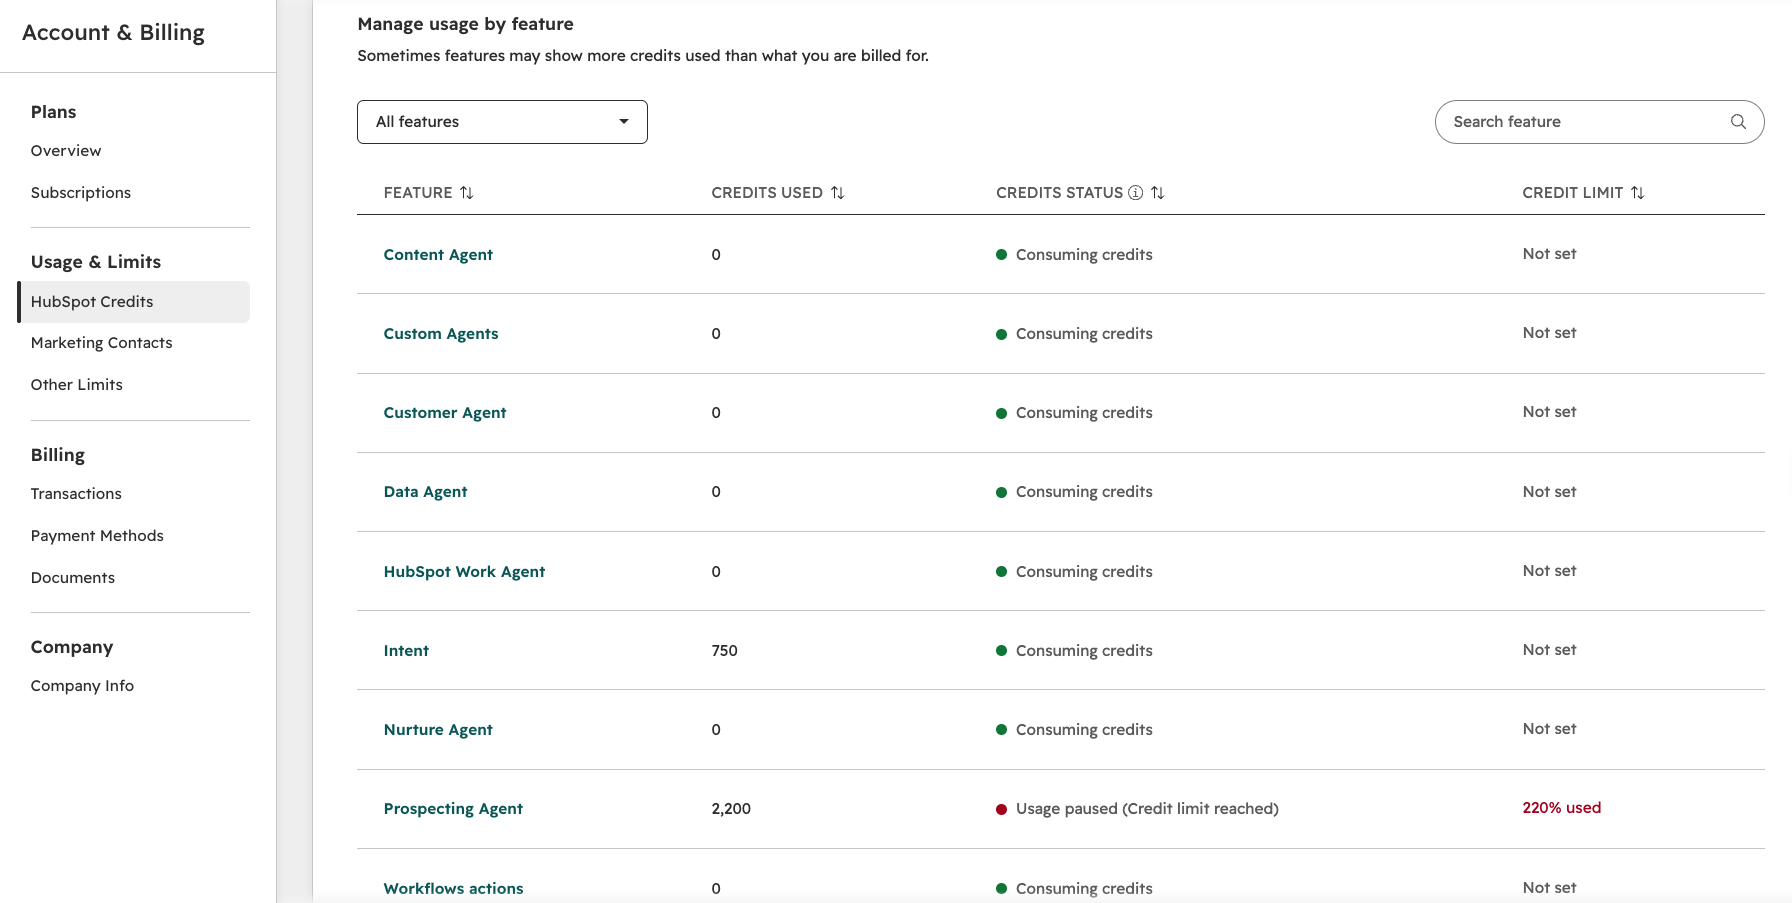This screenshot has width=1792, height=903.
Task: Open the Data Agent feature link
Action: (x=425, y=492)
